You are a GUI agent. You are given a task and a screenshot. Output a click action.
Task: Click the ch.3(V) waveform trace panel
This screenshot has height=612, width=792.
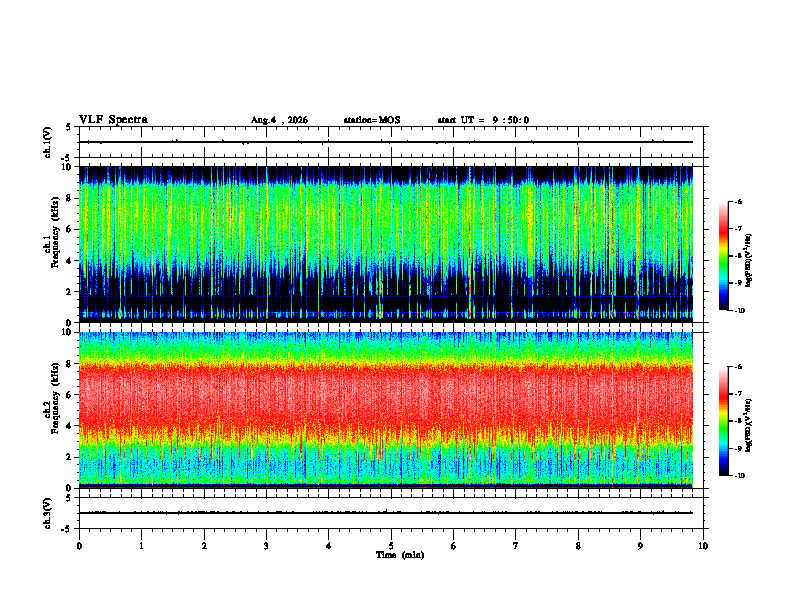(391, 513)
